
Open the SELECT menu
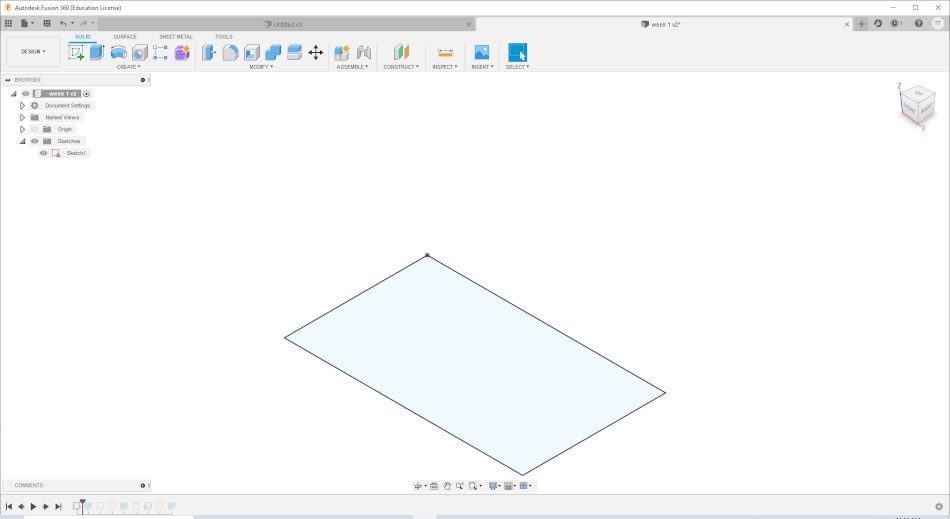pos(517,67)
